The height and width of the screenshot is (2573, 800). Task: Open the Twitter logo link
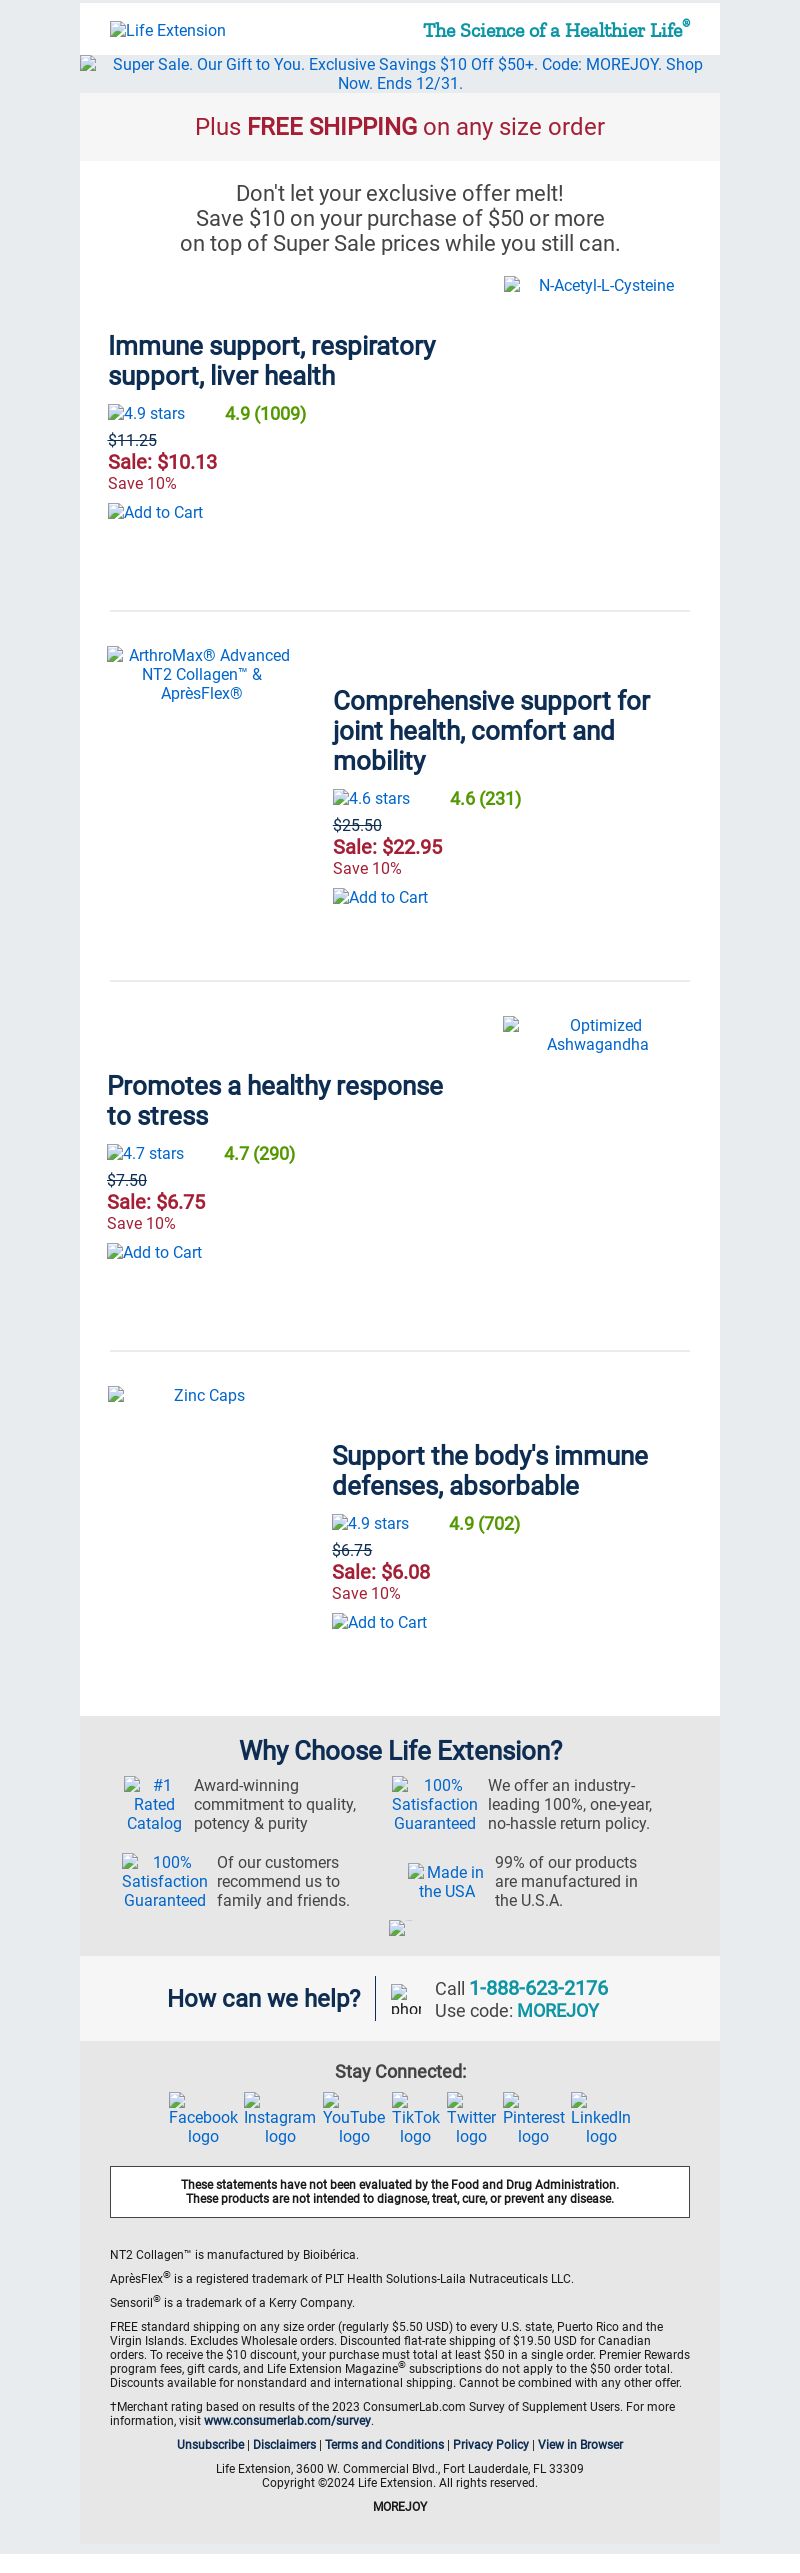tap(471, 2119)
